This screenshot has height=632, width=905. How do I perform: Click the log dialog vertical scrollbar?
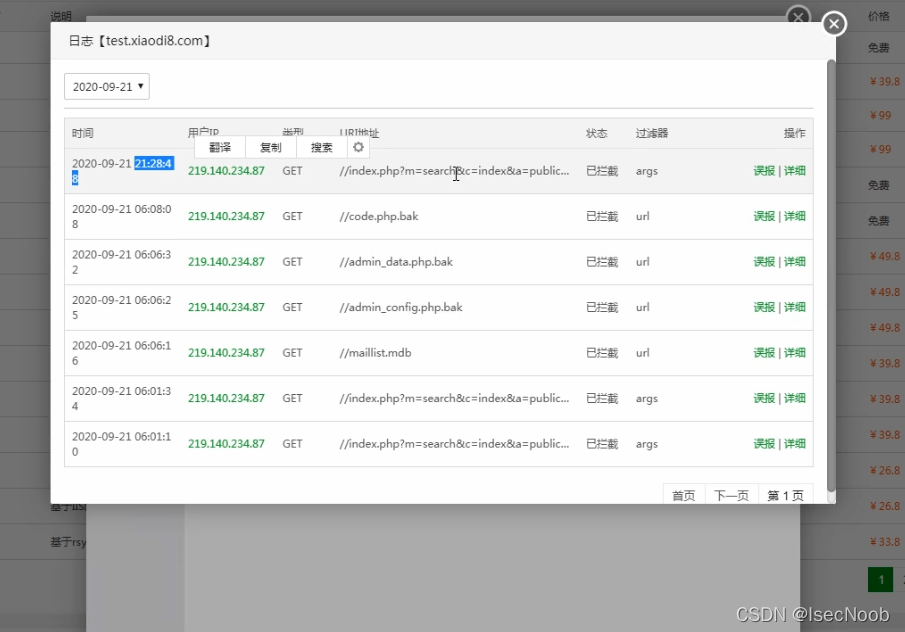(x=831, y=276)
